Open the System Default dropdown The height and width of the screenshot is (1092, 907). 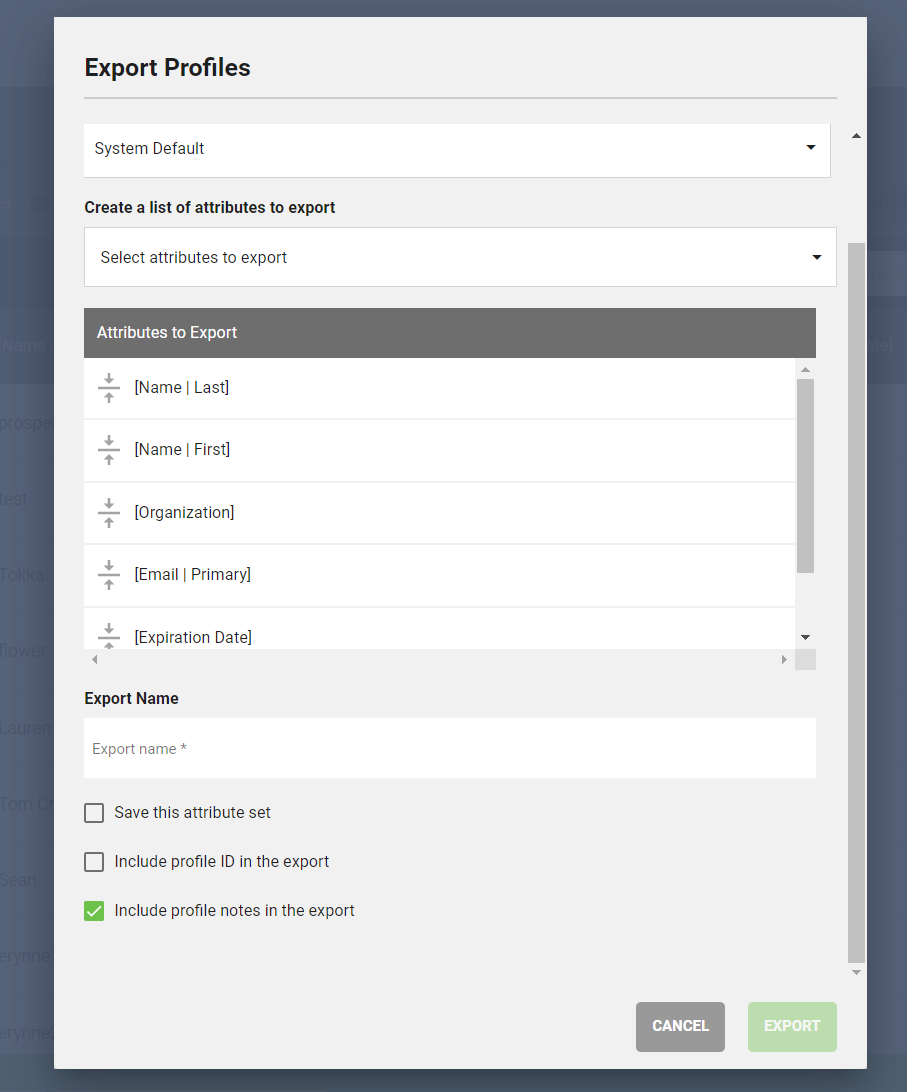coord(457,149)
